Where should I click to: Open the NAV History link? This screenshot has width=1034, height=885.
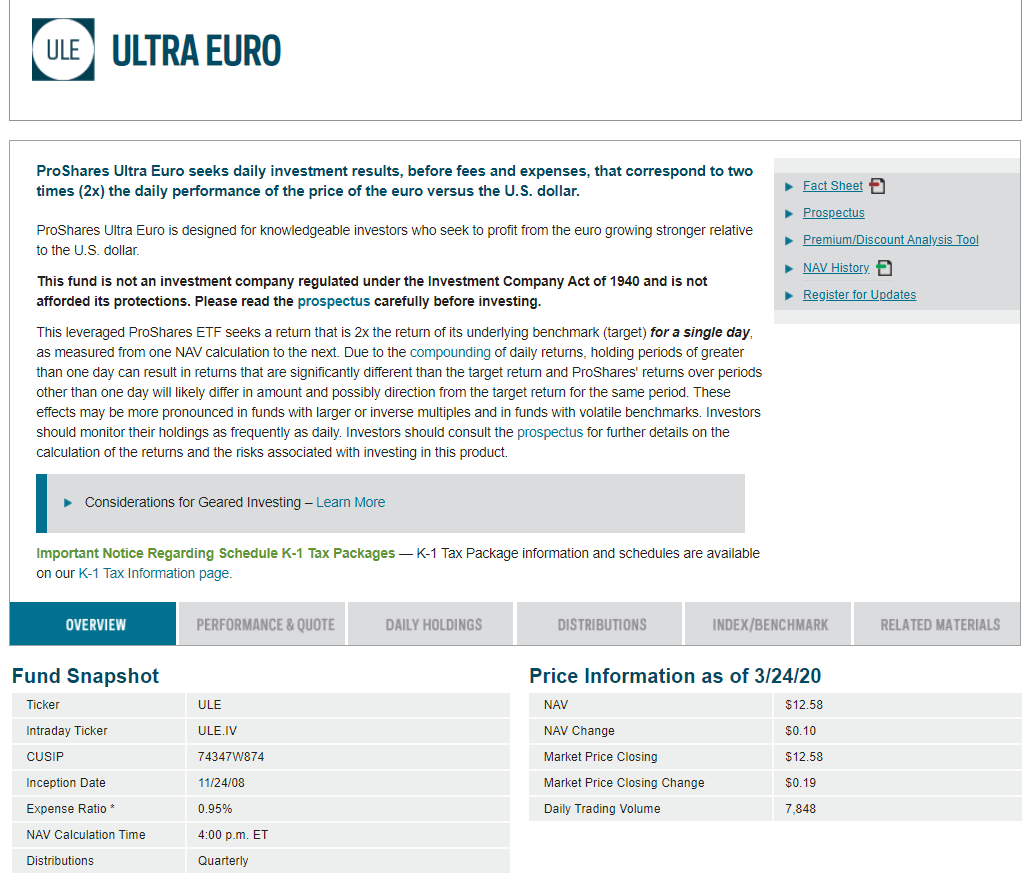pyautogui.click(x=836, y=268)
